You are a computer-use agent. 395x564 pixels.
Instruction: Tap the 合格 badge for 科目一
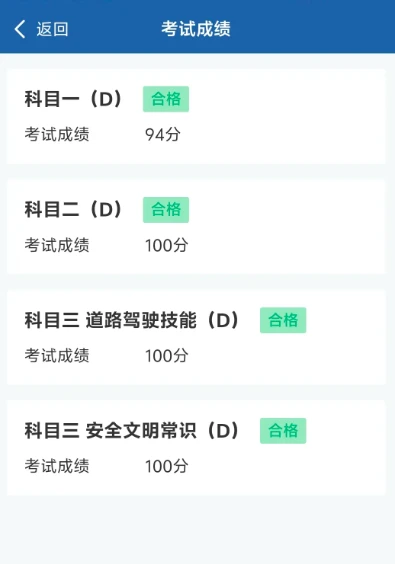point(166,99)
